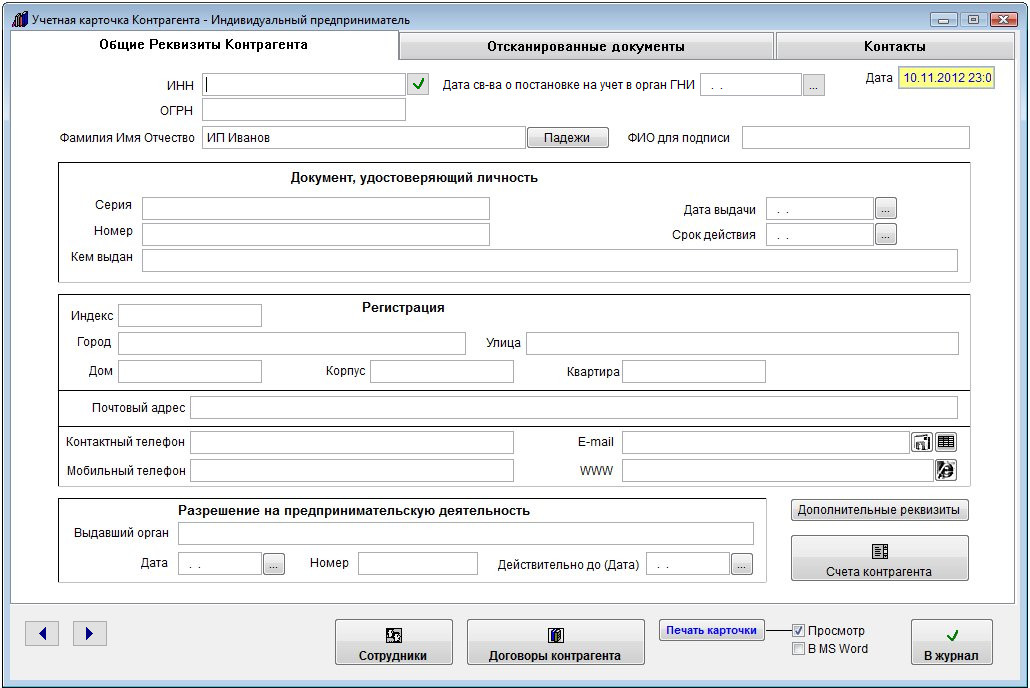Click into the ОГРН input field
1030x688 pixels.
304,110
